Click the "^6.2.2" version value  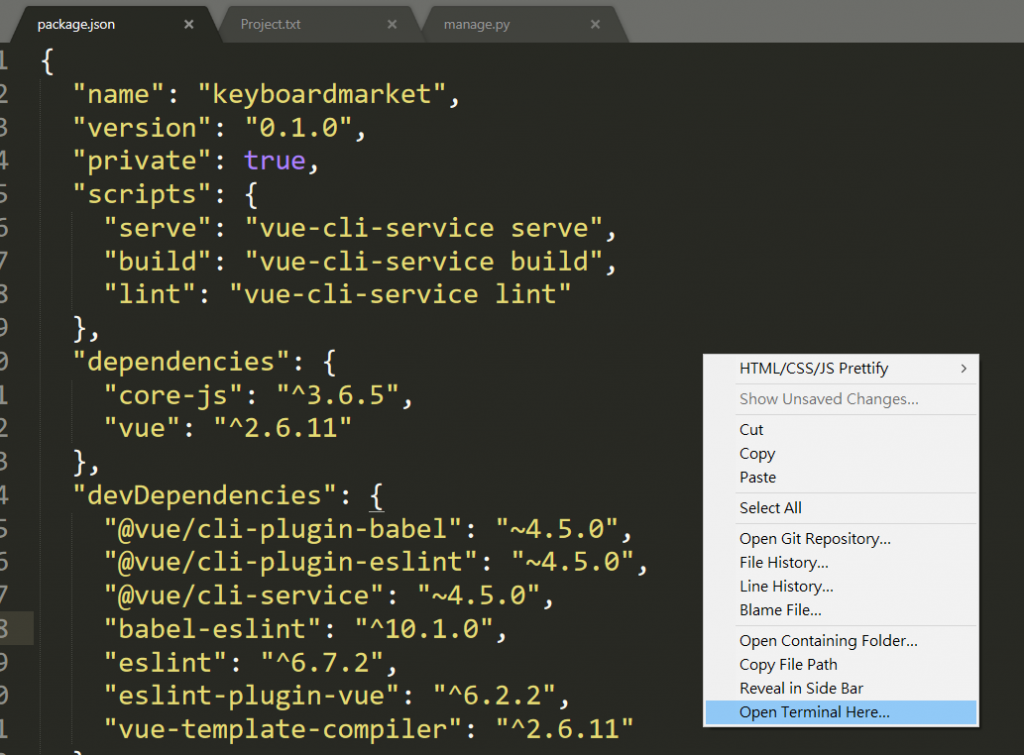point(494,696)
